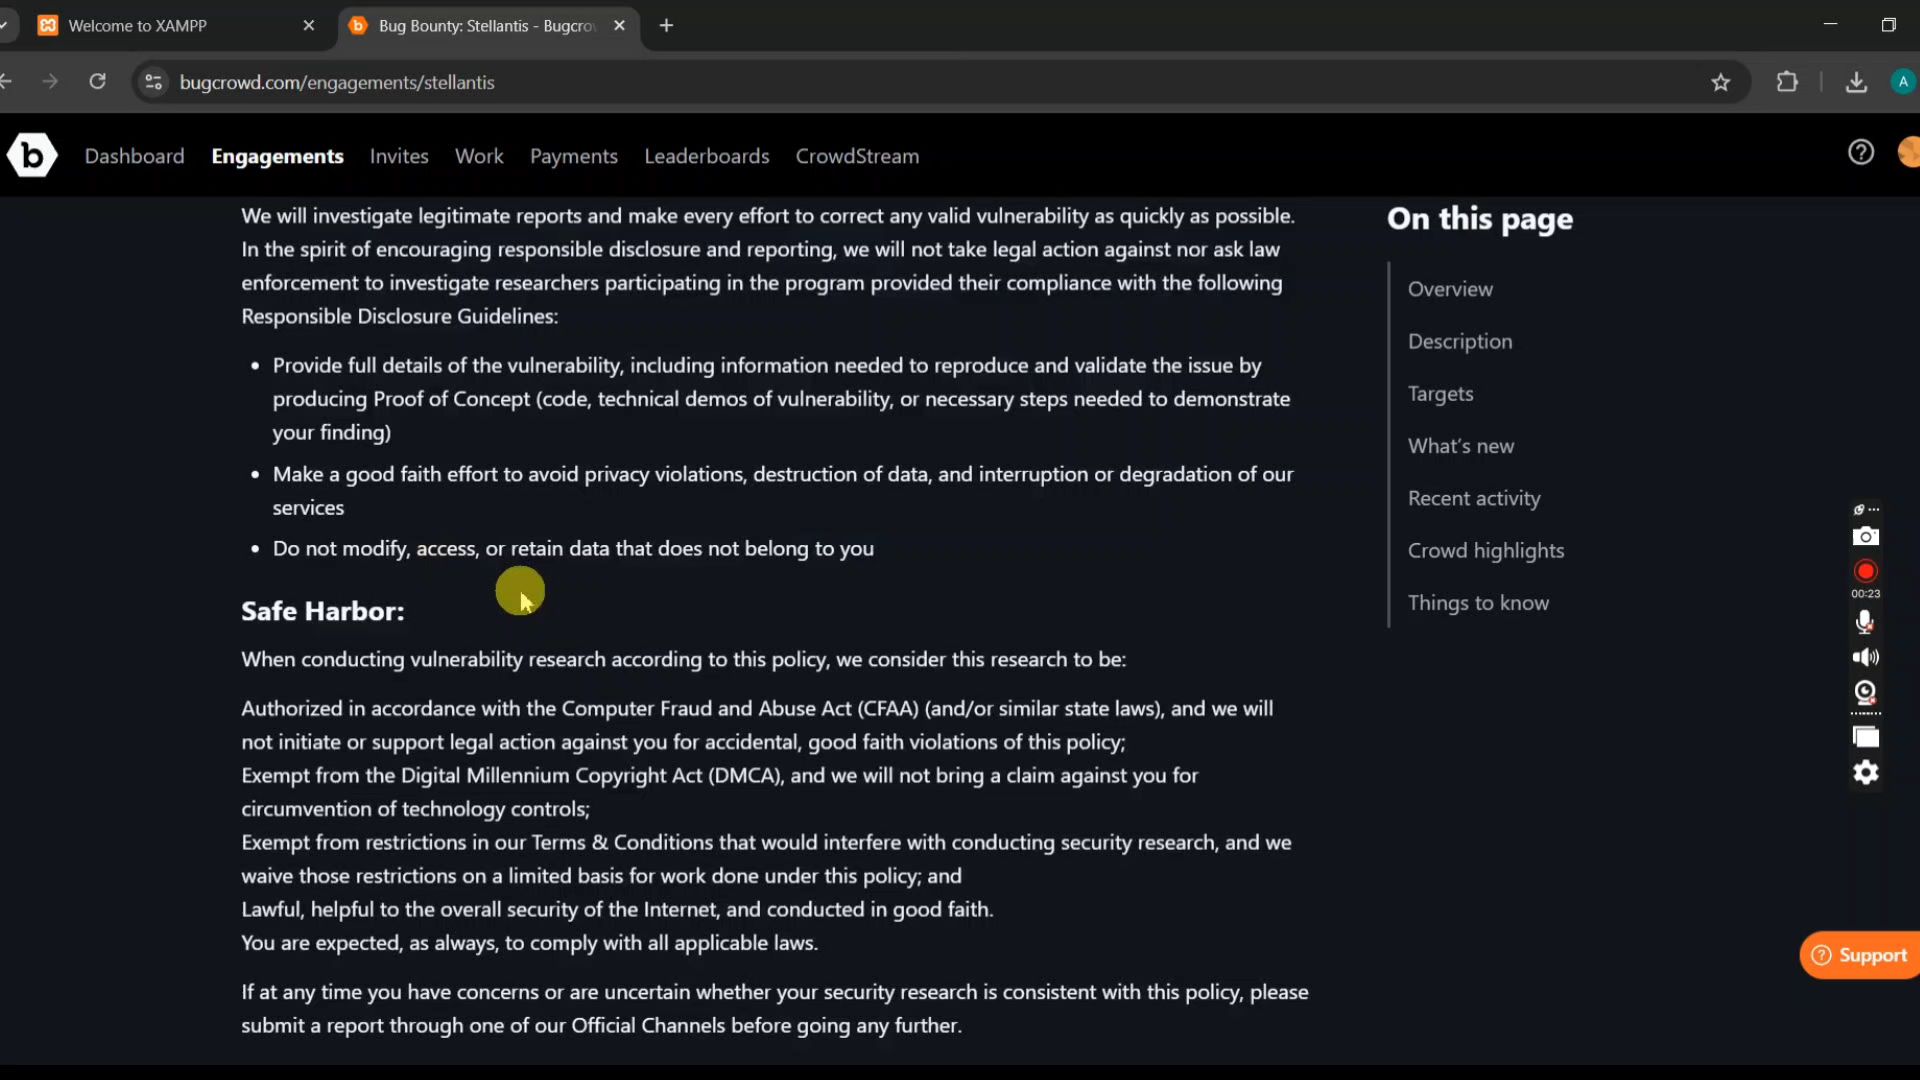1920x1080 pixels.
Task: Open the user avatar in navigation bar
Action: click(x=1909, y=152)
